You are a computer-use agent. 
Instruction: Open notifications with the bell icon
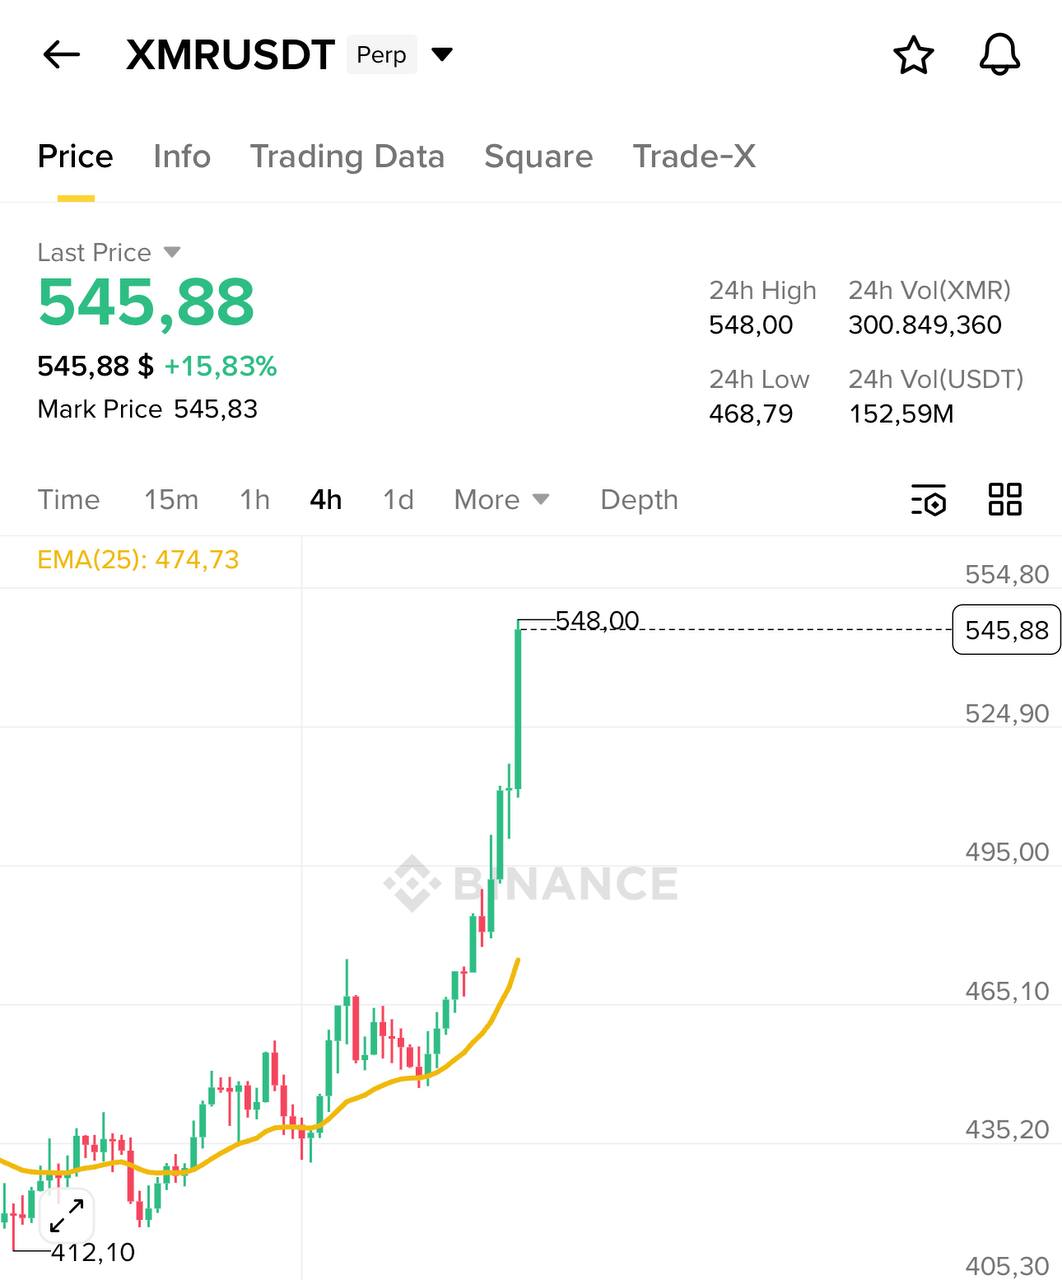[x=999, y=55]
